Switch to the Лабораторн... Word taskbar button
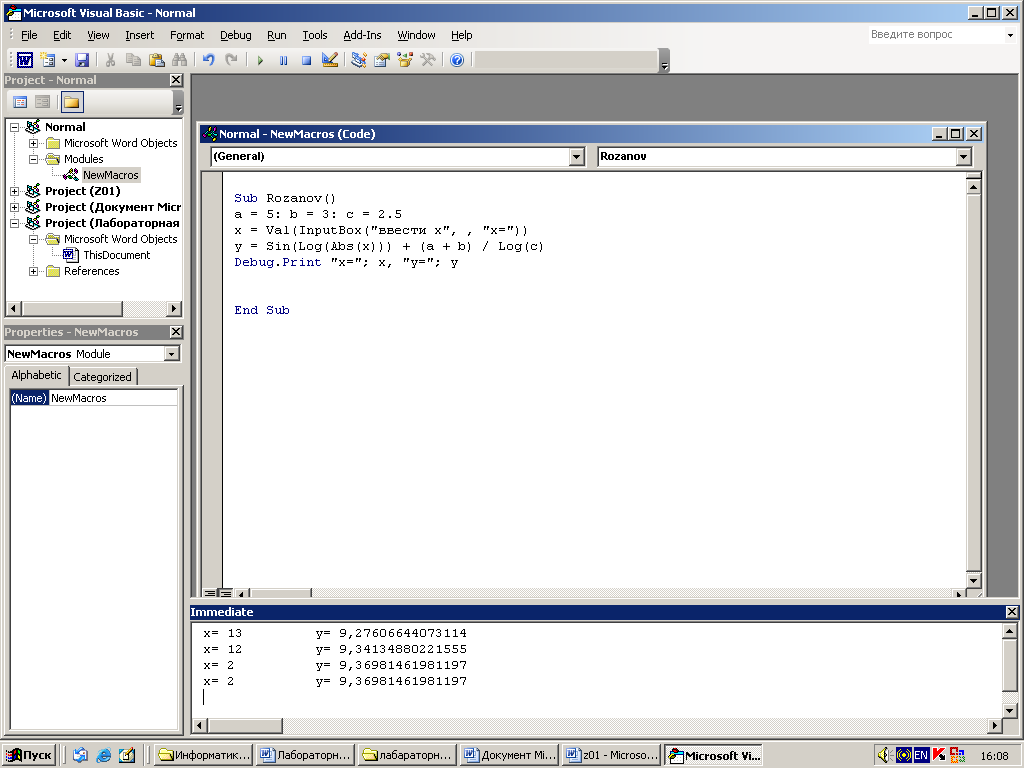1024x768 pixels. click(305, 756)
